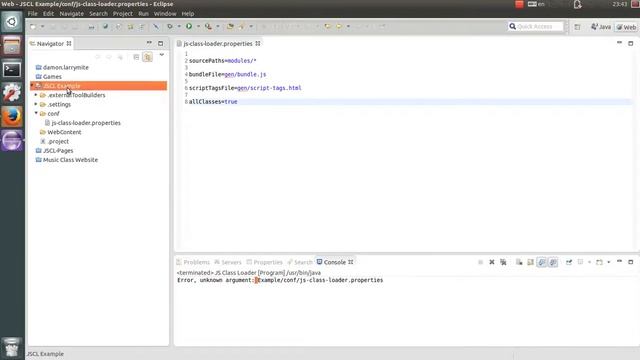This screenshot has height=360, width=640.
Task: Open the Files launcher icon in dock
Action: point(12,45)
